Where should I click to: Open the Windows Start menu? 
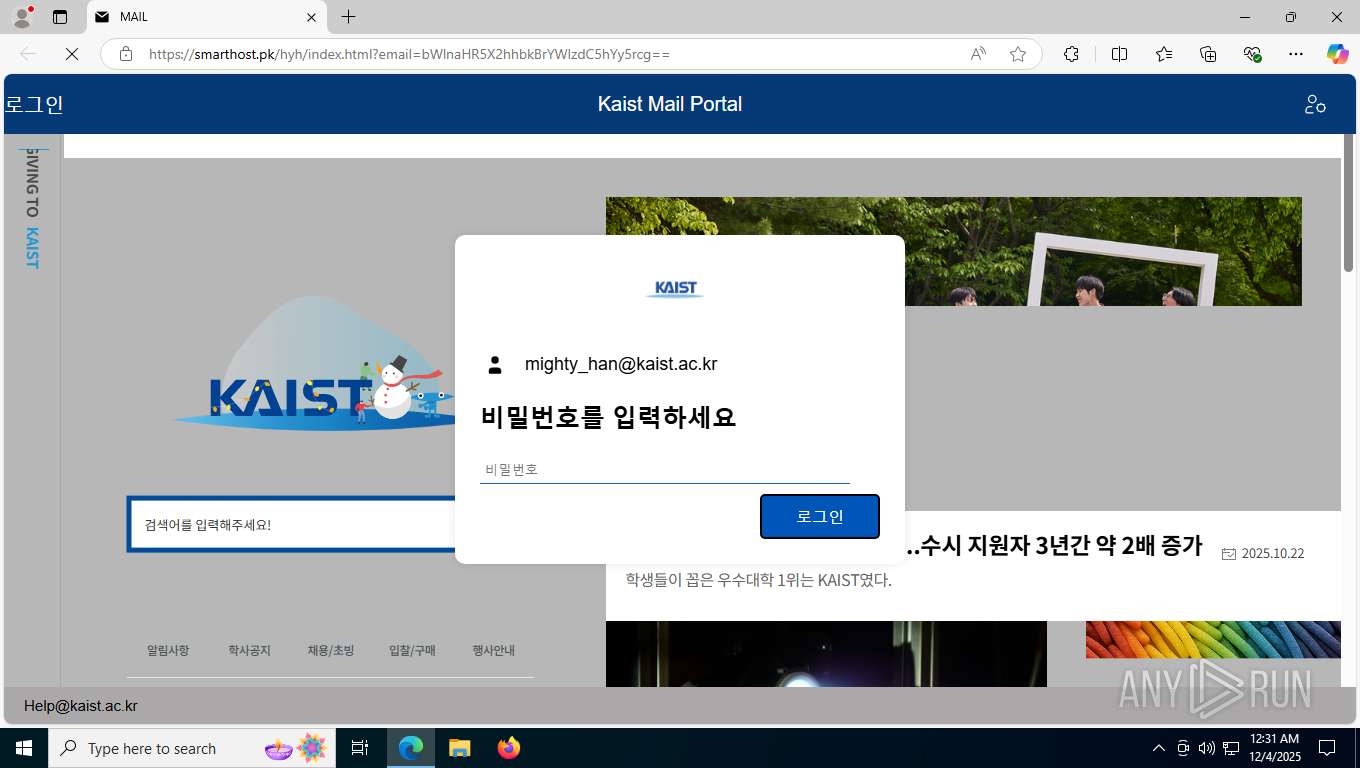click(24, 748)
